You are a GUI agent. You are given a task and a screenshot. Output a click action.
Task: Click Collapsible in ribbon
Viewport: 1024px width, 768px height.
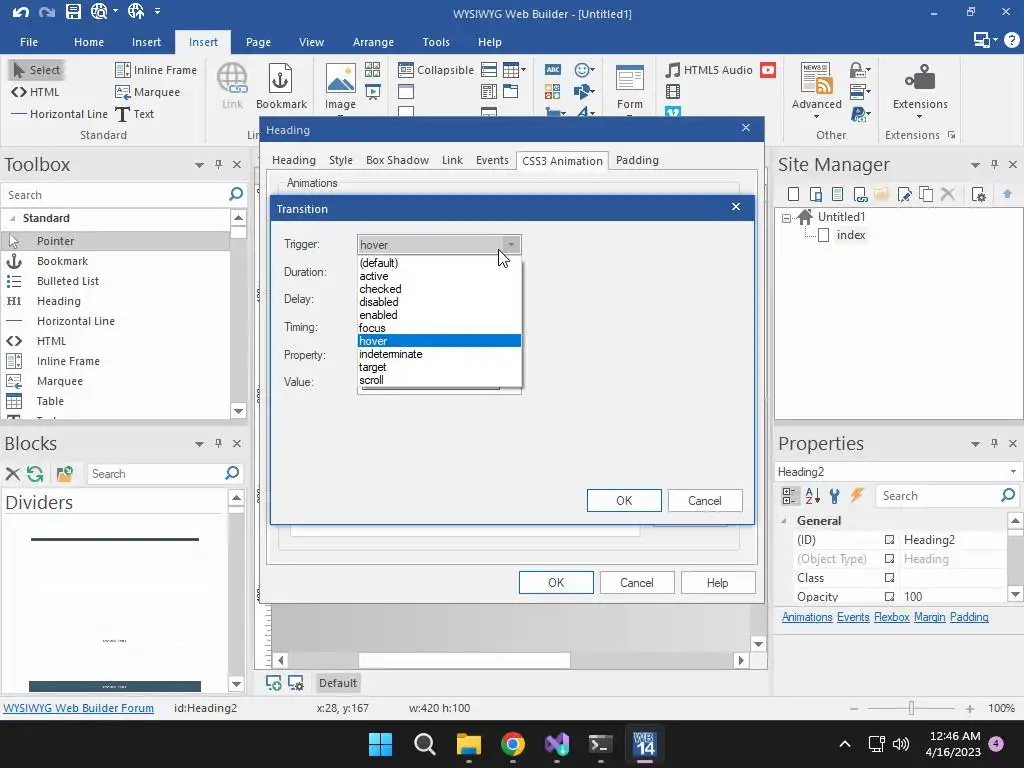pos(436,70)
